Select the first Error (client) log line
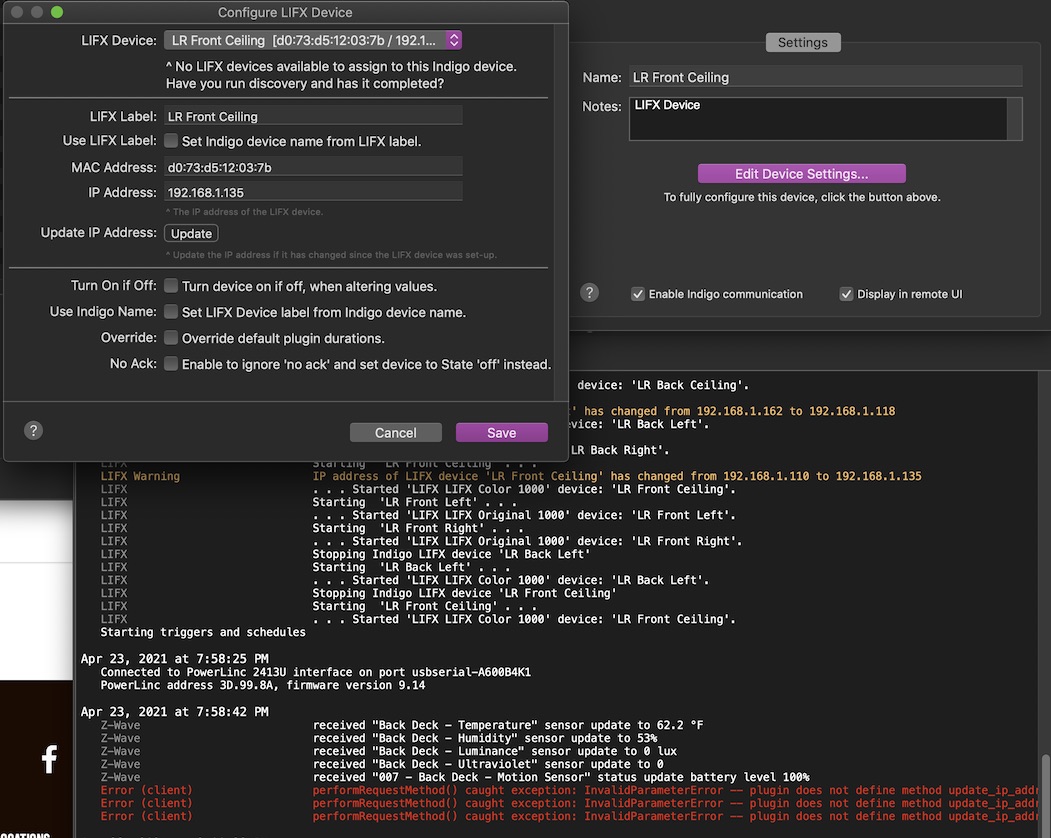This screenshot has height=838, width=1051. (x=568, y=790)
